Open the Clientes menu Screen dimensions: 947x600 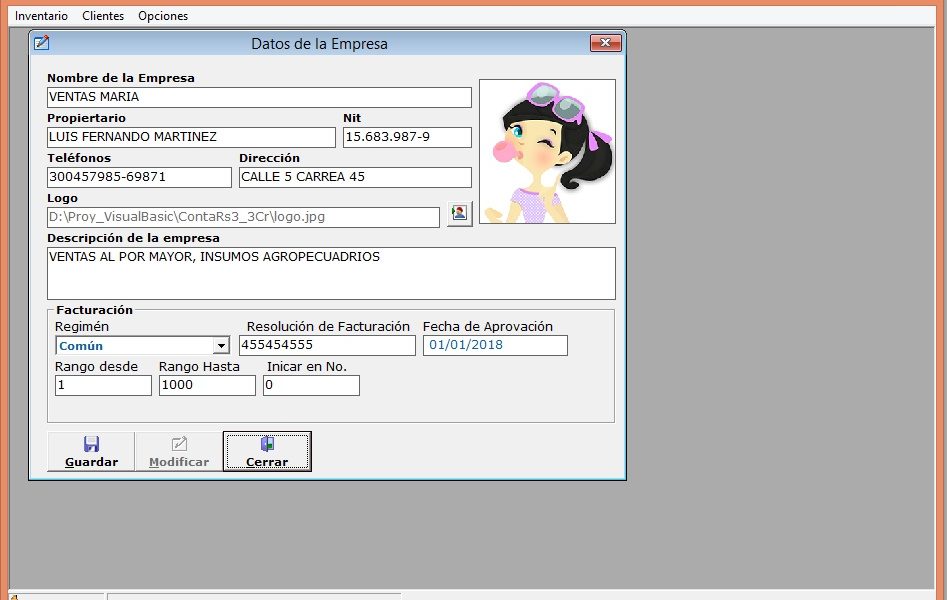pos(103,16)
